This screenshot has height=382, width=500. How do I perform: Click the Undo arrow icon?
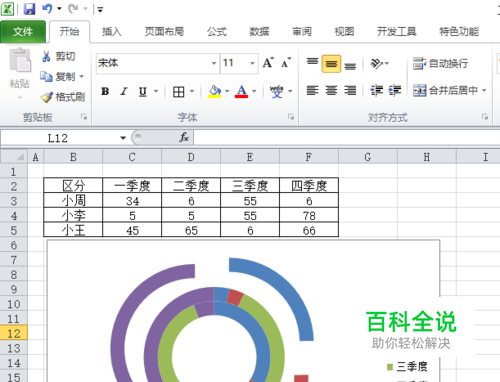[47, 9]
